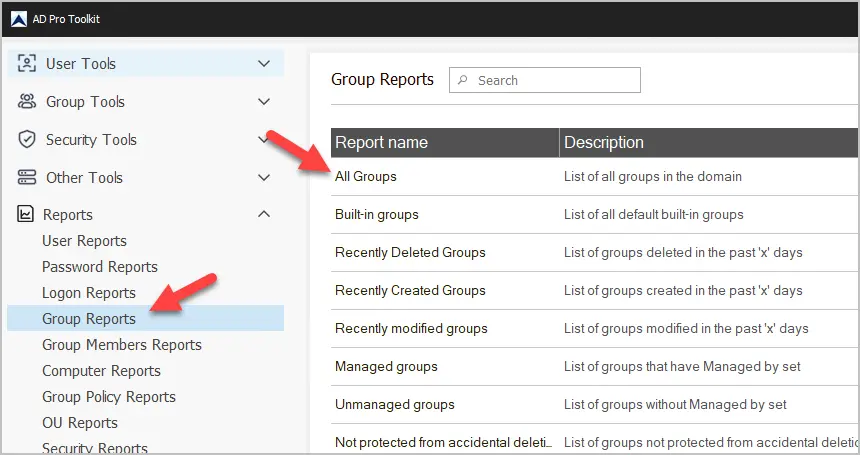Expand the Other Tools chevron

click(x=264, y=178)
